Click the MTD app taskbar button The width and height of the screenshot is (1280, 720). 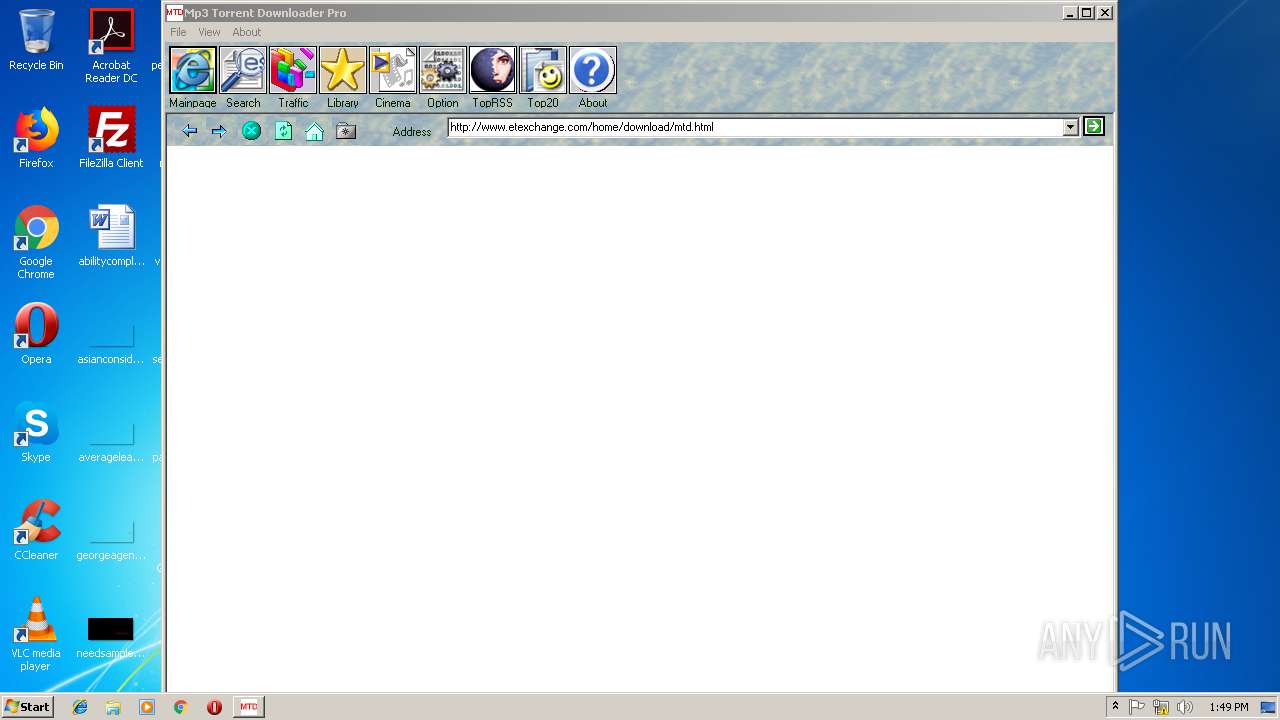pyautogui.click(x=249, y=707)
